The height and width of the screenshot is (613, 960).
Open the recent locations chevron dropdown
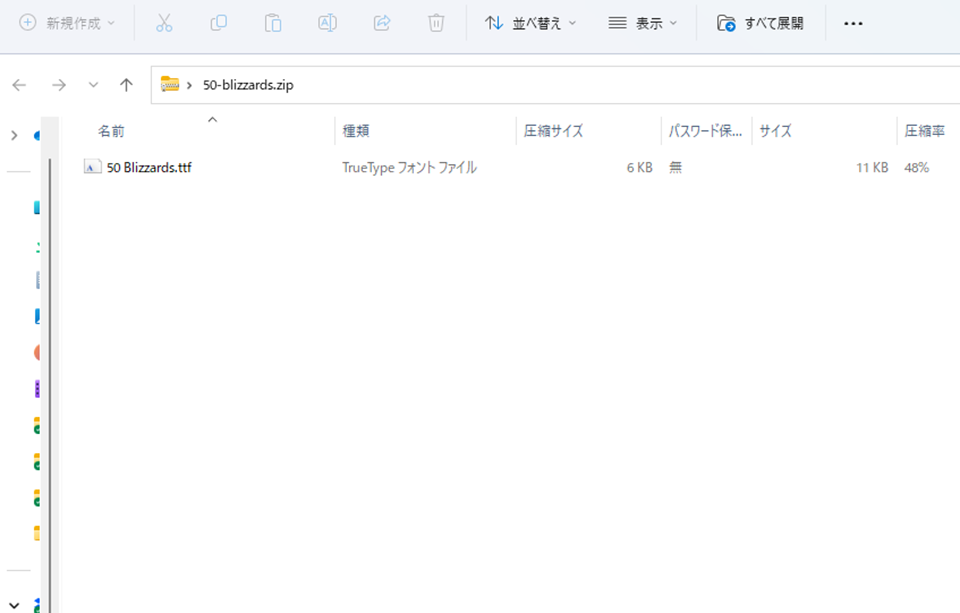[93, 85]
